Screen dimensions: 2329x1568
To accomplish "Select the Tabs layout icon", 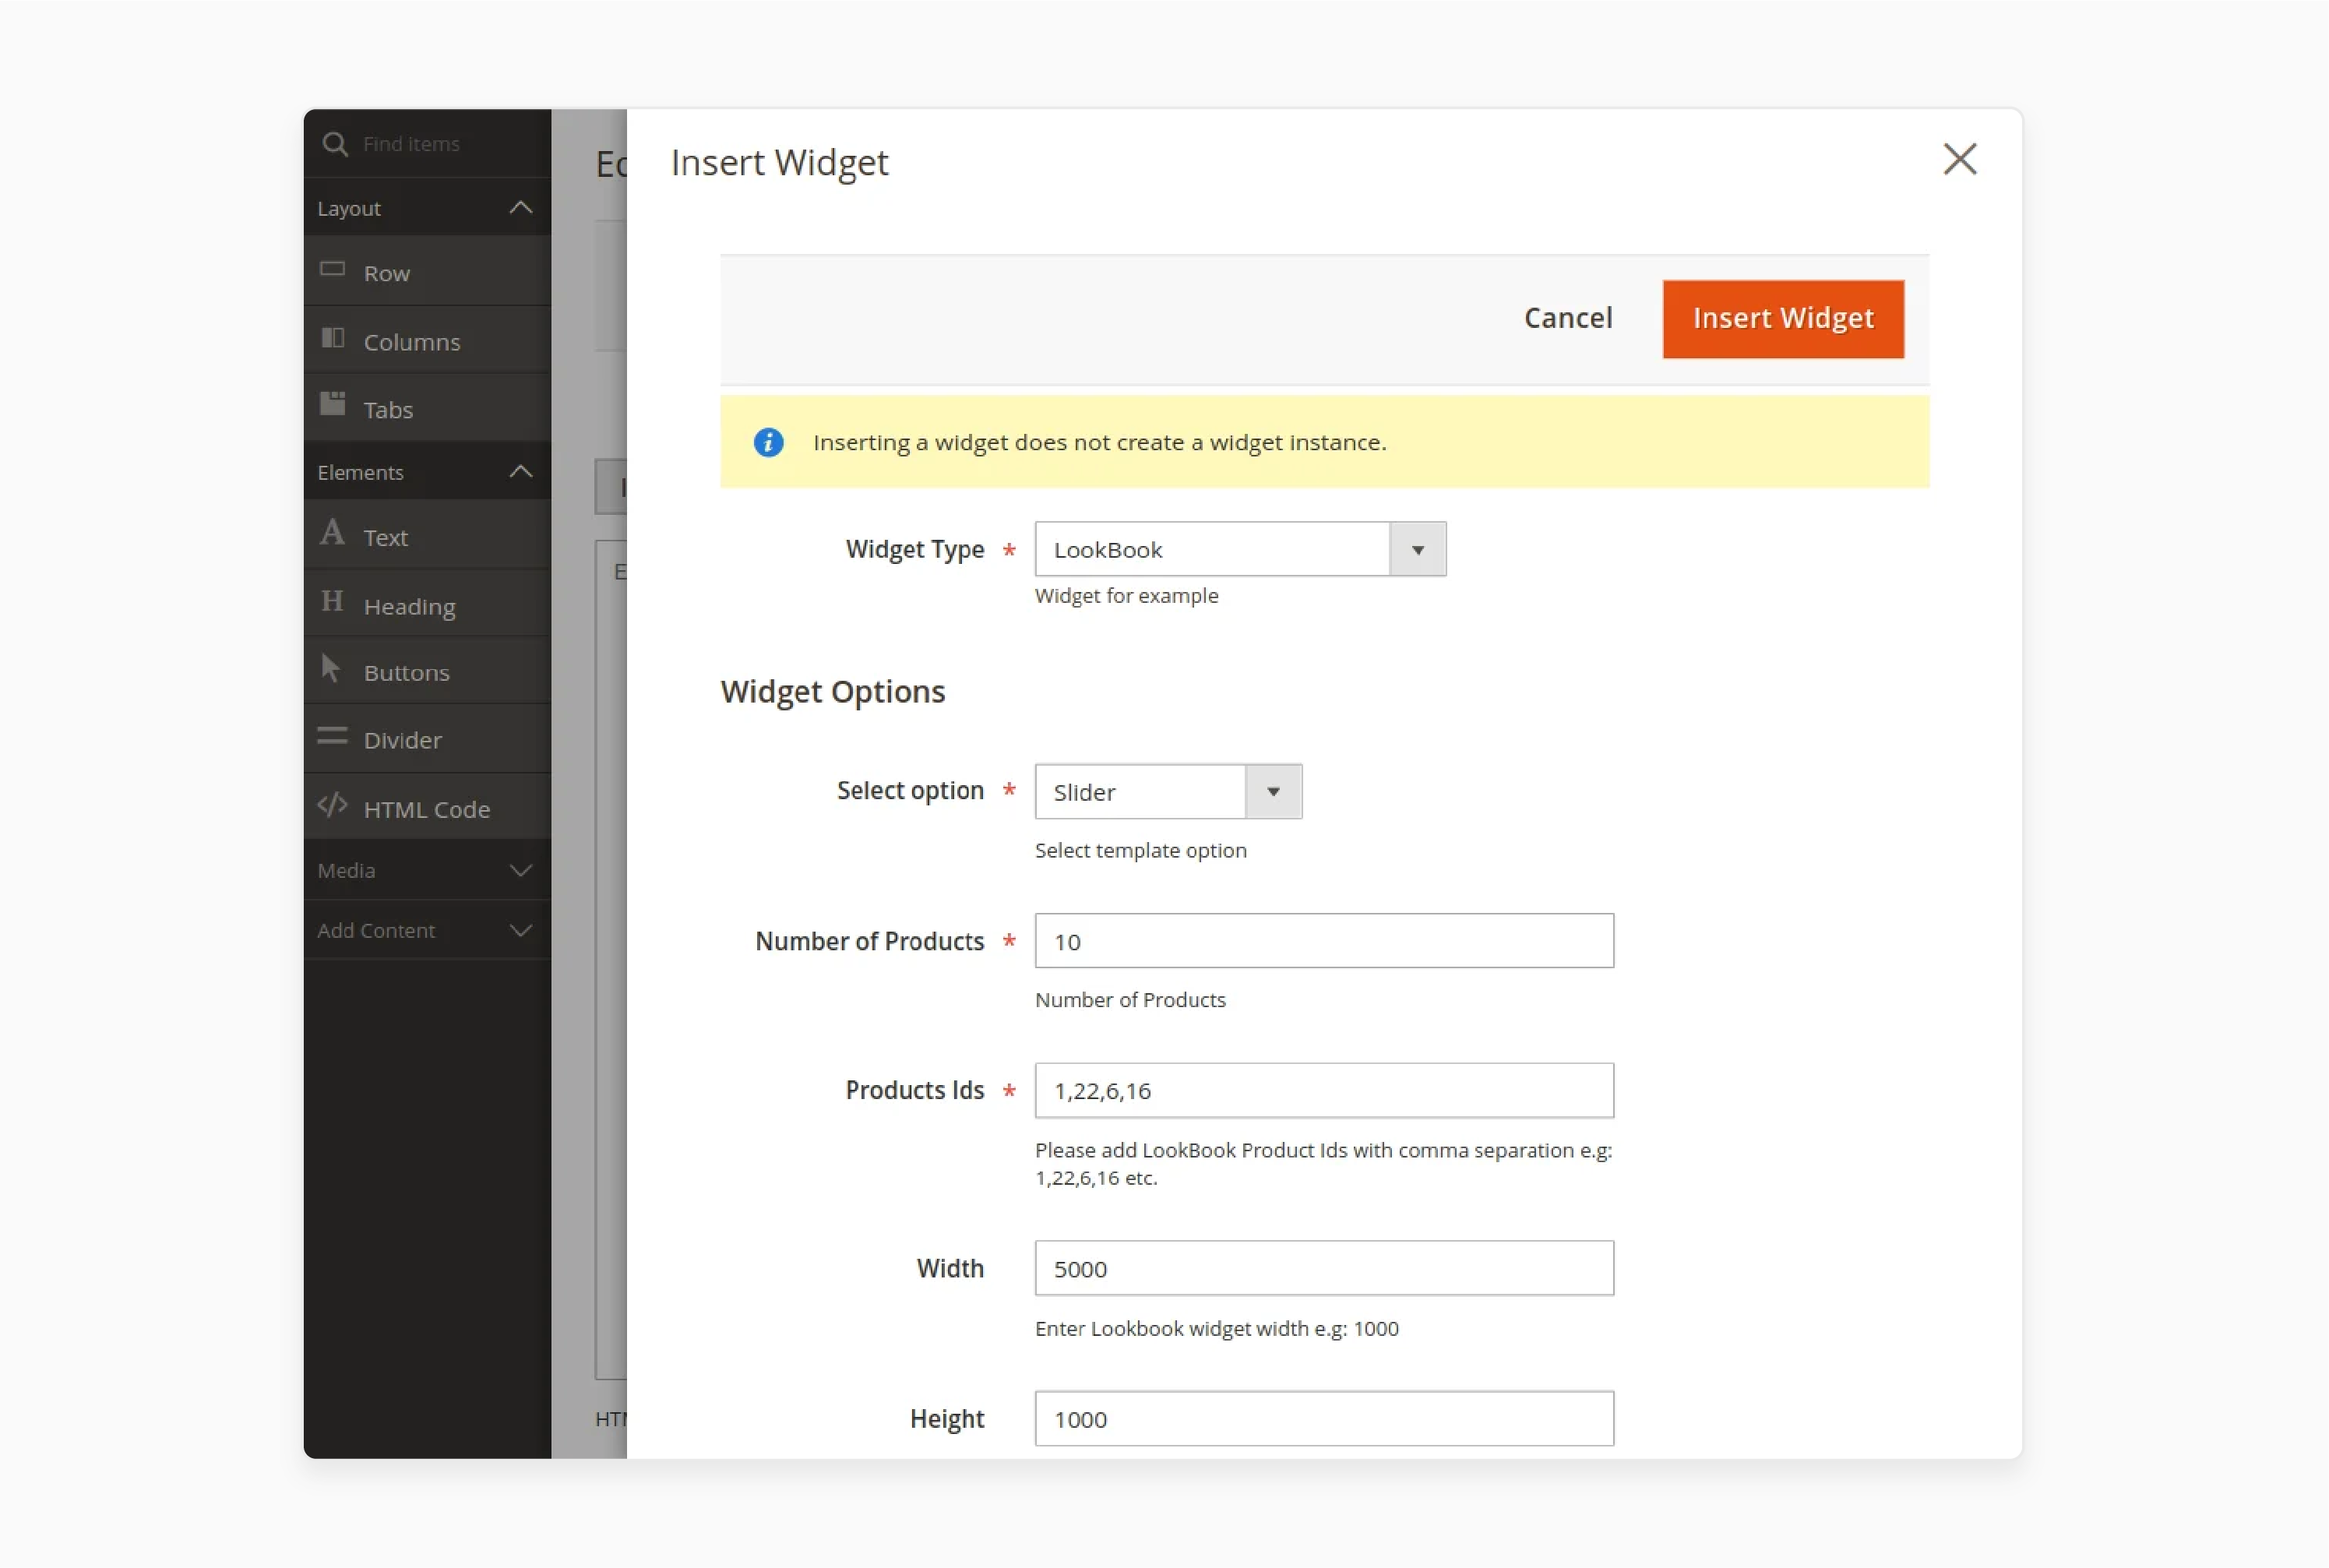I will [x=332, y=404].
